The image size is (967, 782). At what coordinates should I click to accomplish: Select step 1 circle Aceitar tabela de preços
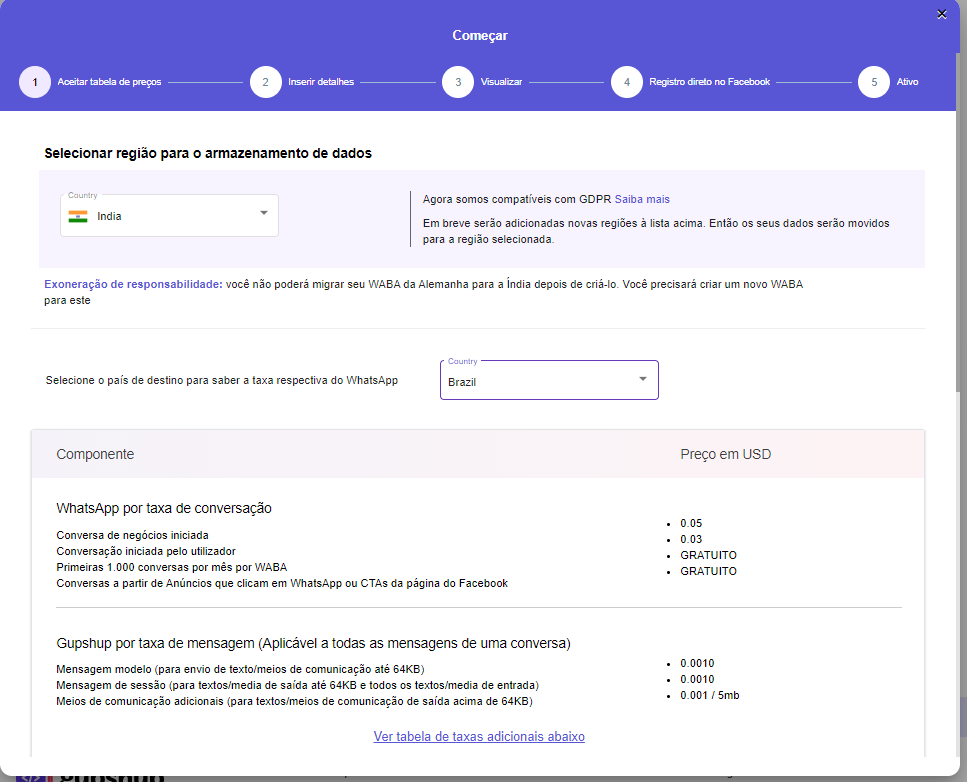click(35, 82)
